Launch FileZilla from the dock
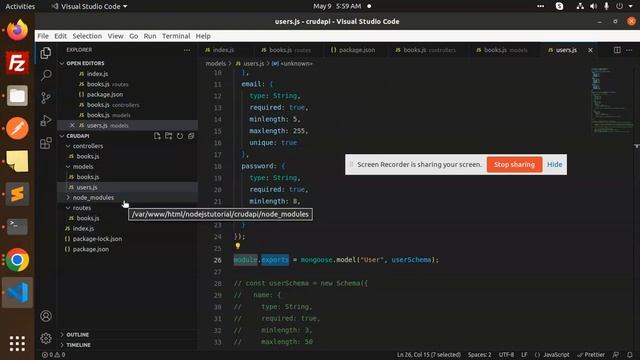Viewport: 640px width, 360px height. pos(17,63)
